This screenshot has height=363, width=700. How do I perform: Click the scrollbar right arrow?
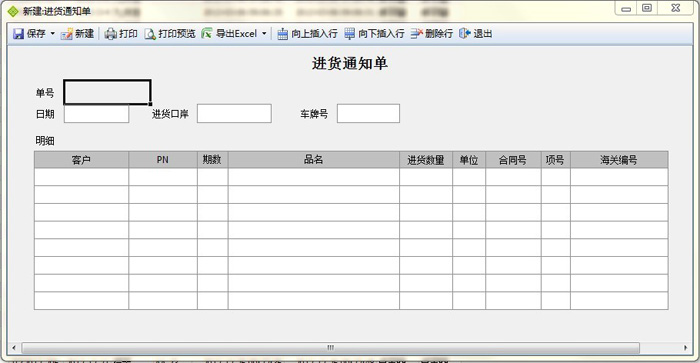tap(686, 348)
